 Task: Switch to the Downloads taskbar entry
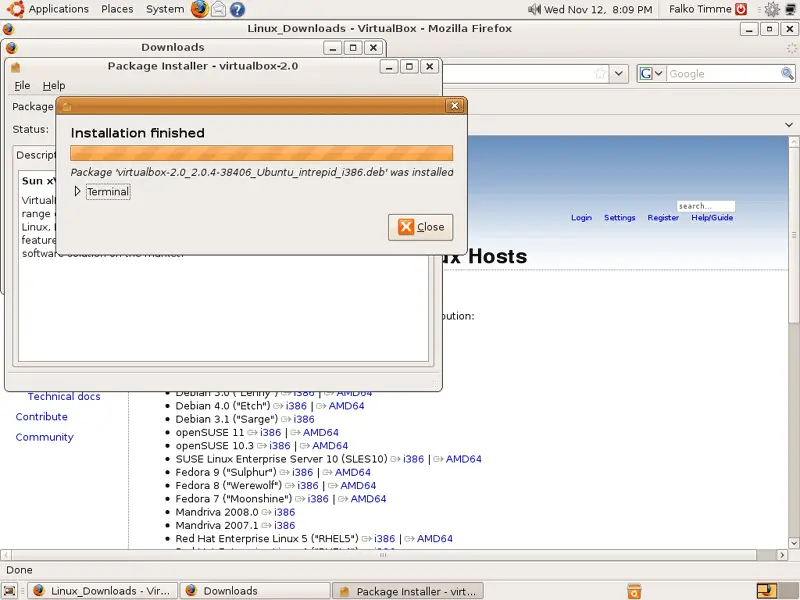pos(255,591)
